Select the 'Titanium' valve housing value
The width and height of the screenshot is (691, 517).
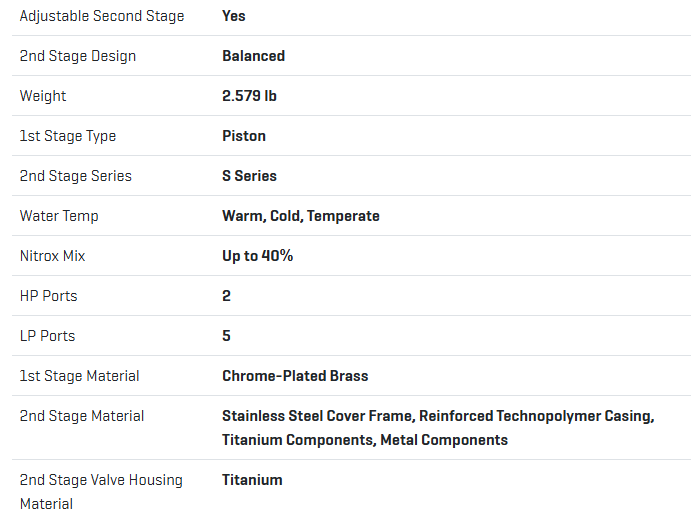[252, 480]
